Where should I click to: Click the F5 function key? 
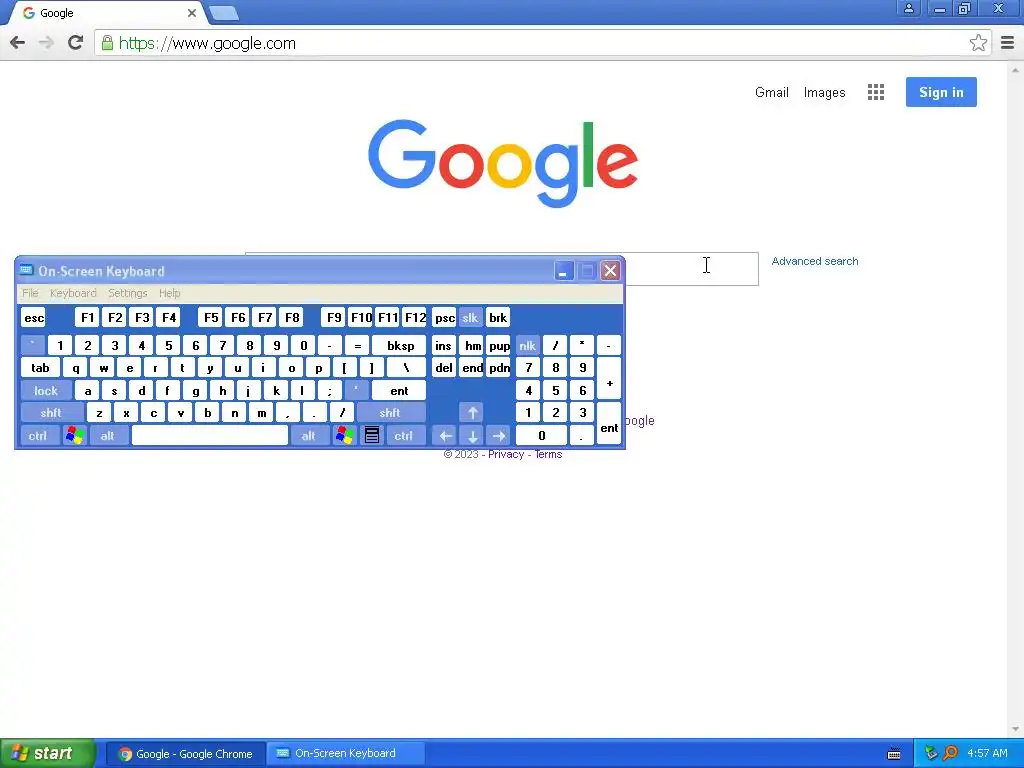point(211,318)
